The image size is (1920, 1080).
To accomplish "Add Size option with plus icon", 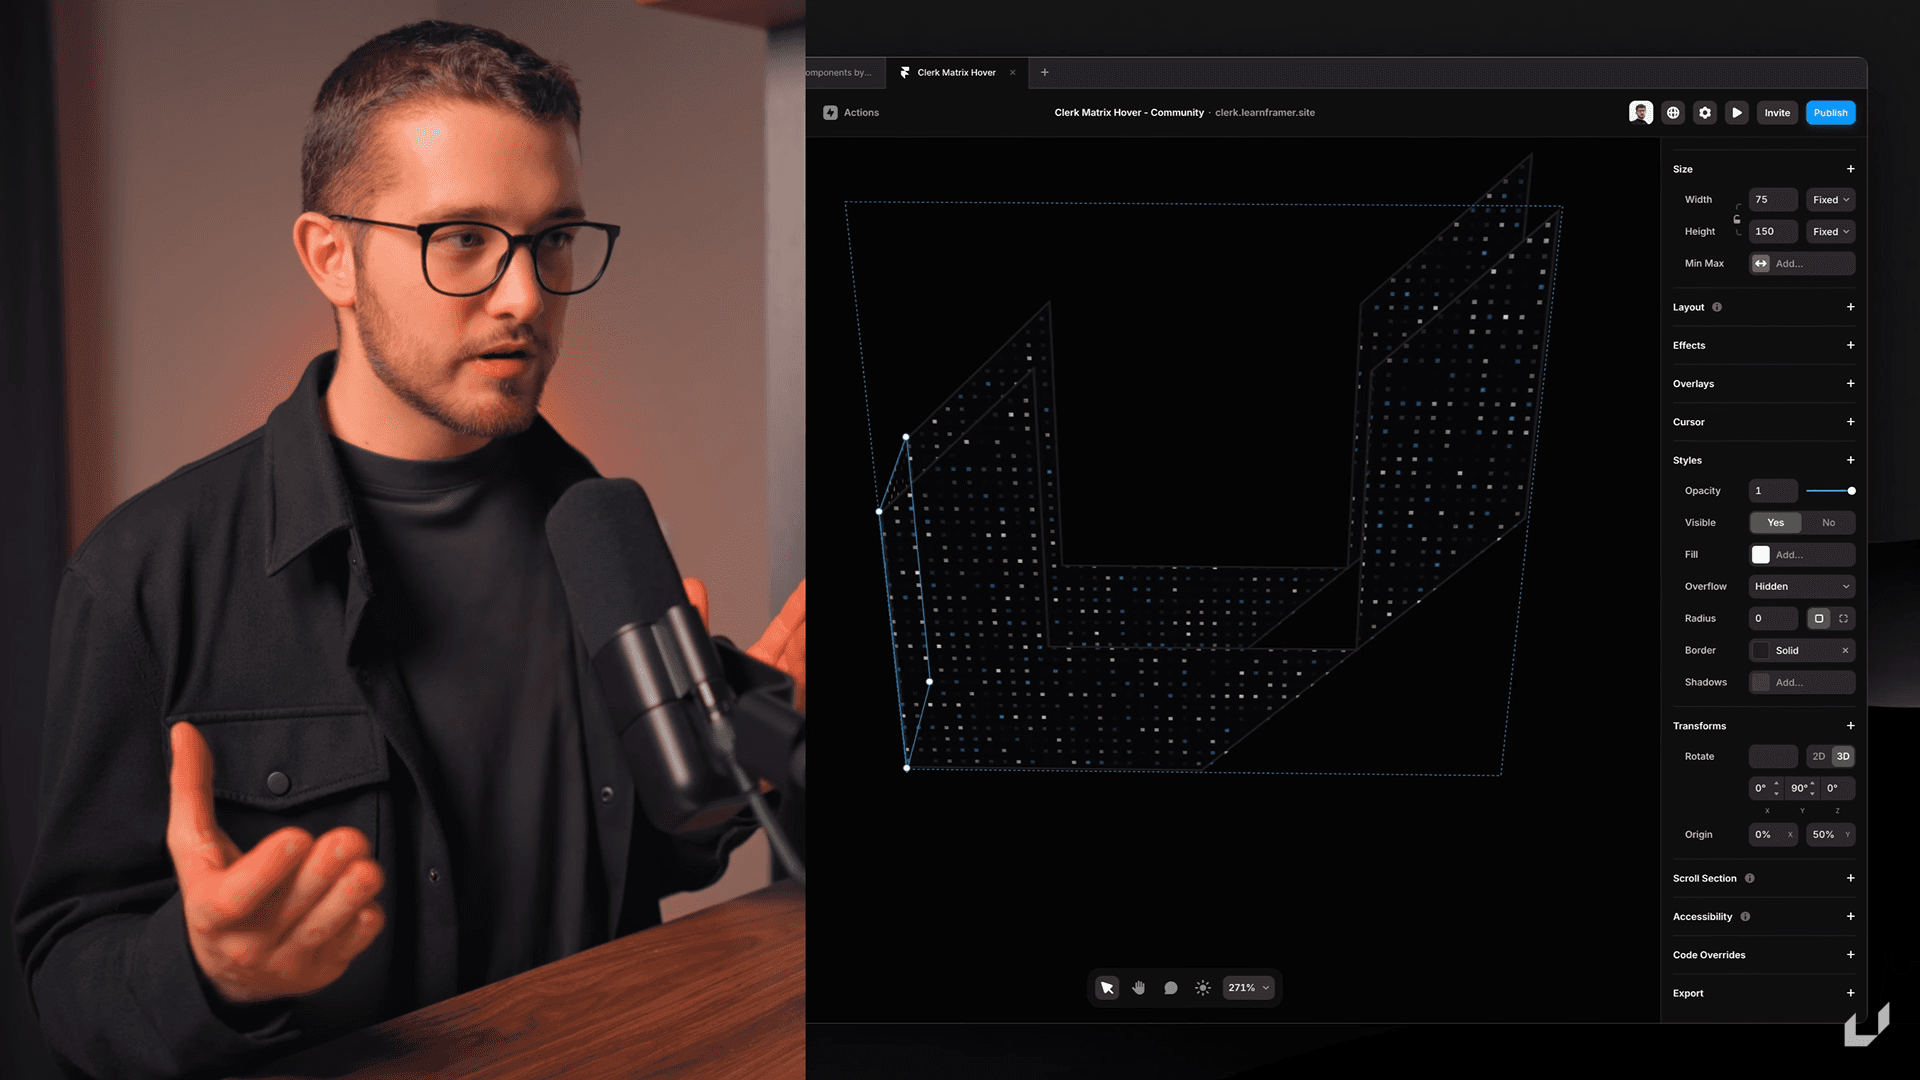I will tap(1850, 169).
